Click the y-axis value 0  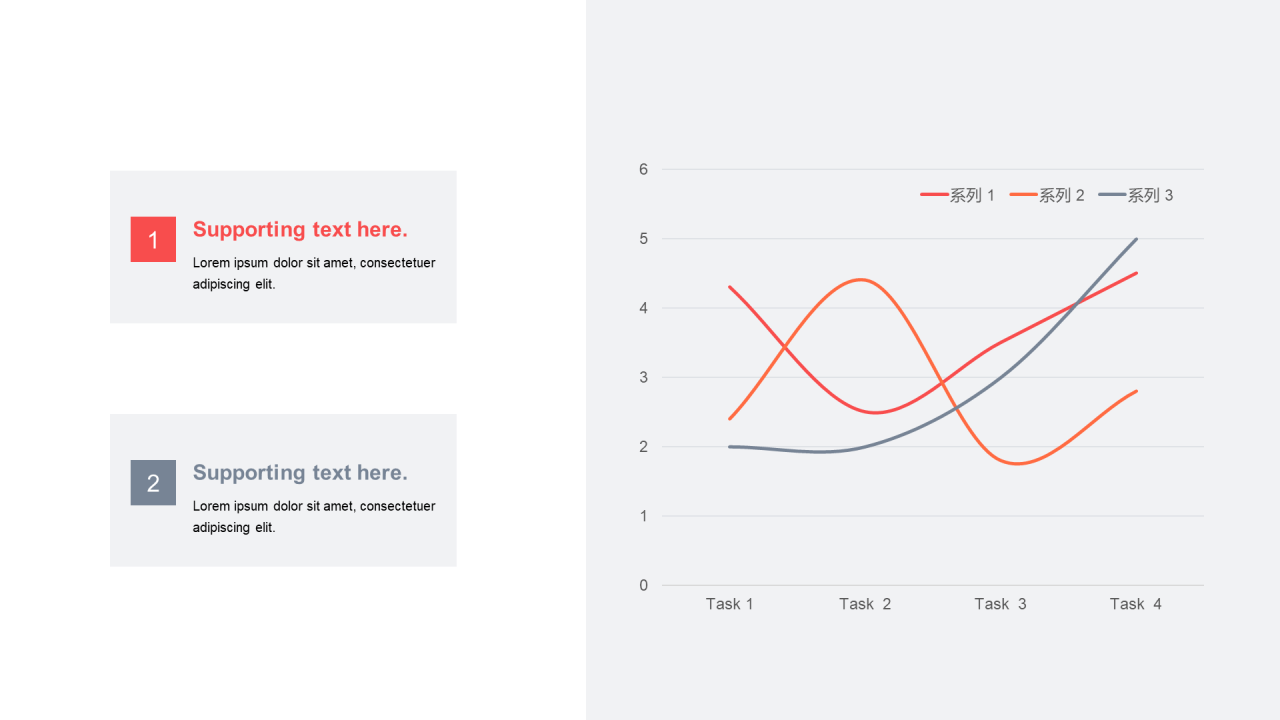coord(644,586)
